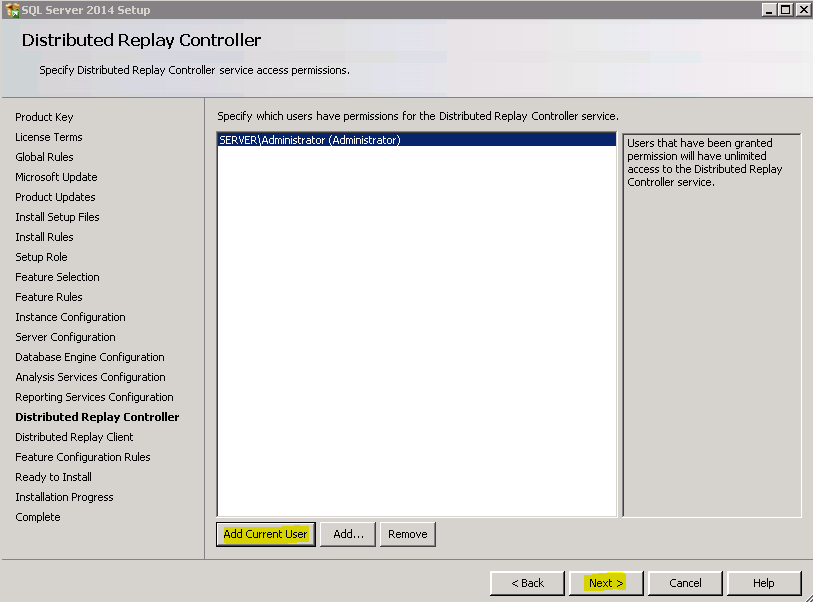Screen dimensions: 813x602
Task: Click Product Key step in sidebar
Action: pyautogui.click(x=44, y=117)
